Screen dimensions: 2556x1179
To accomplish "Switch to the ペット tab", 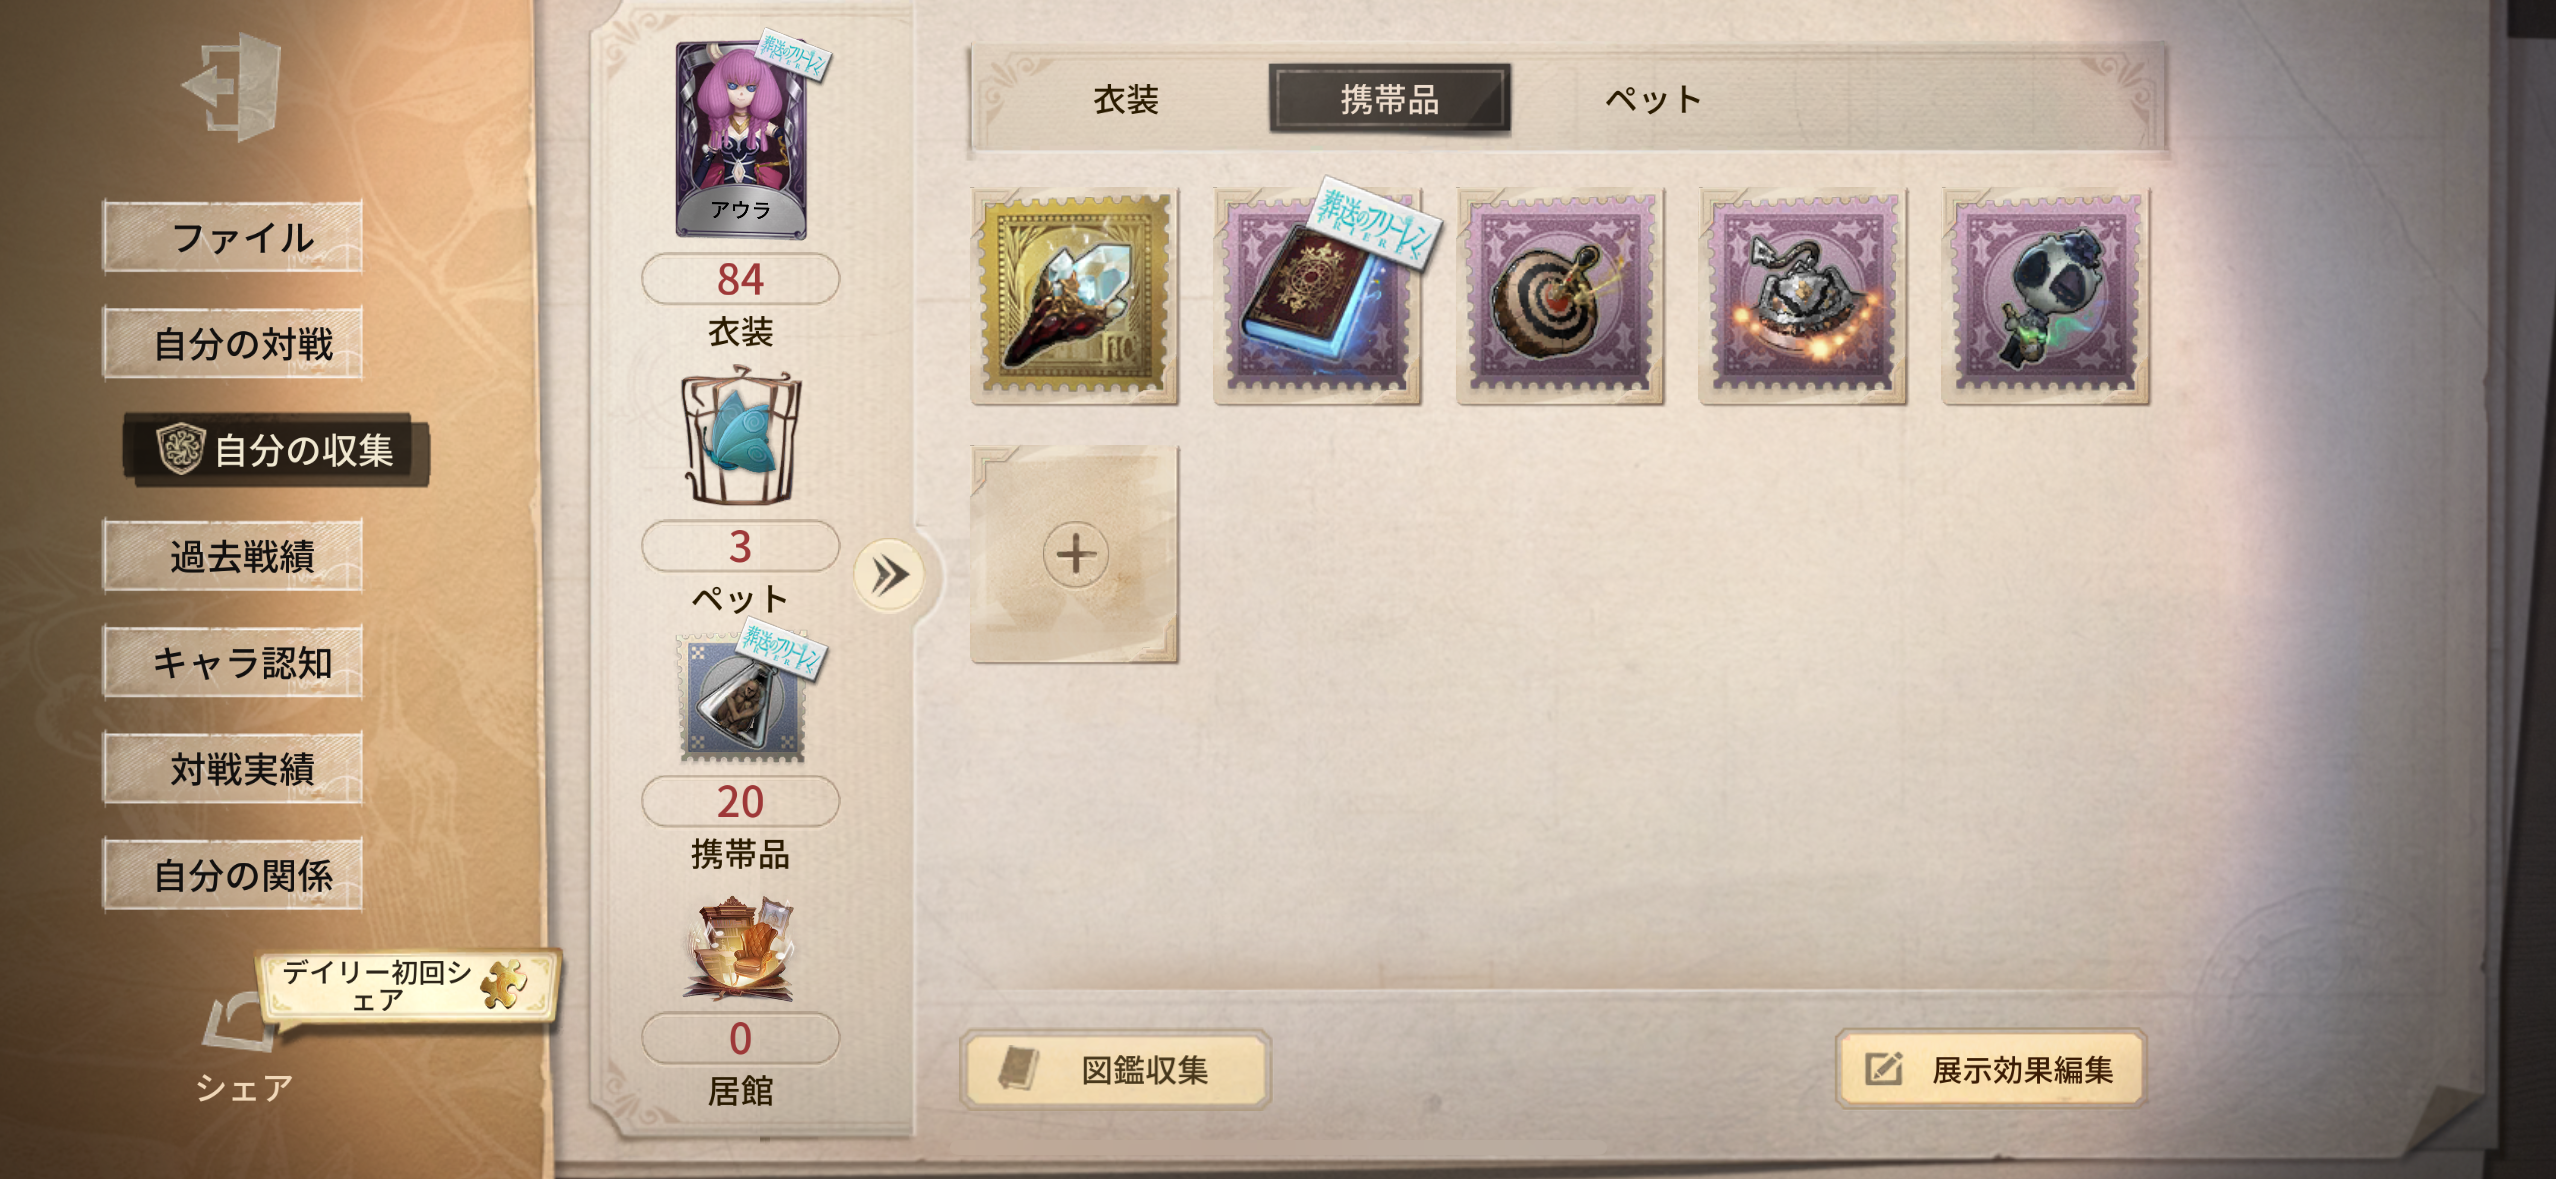I will (1653, 99).
